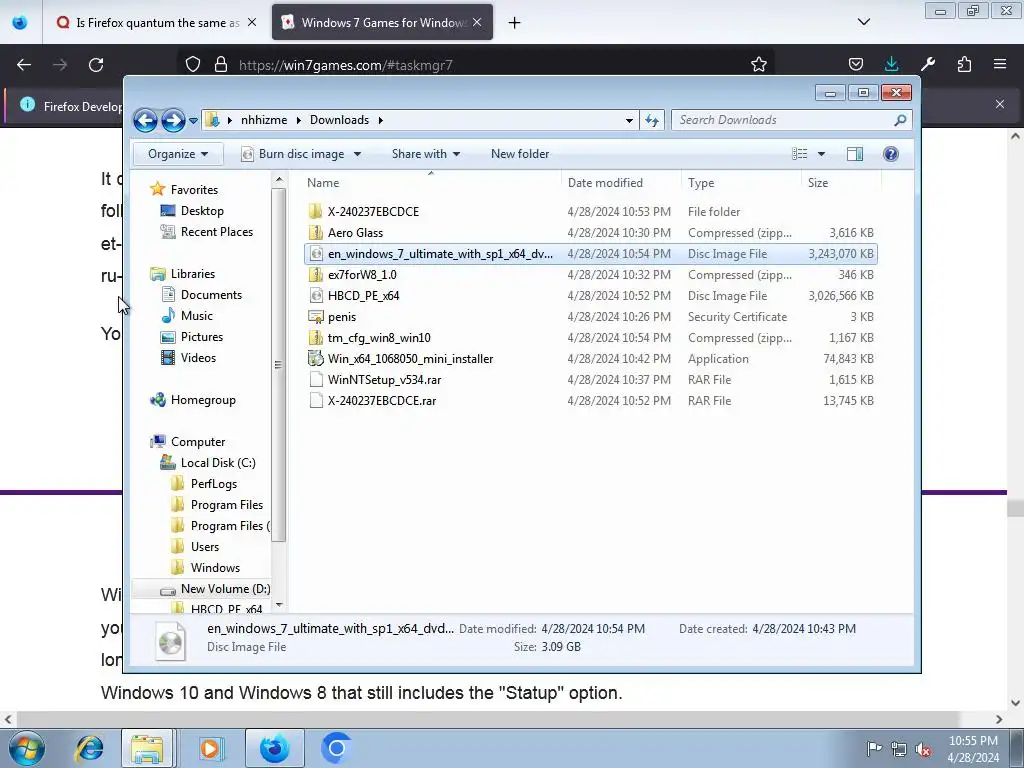Open Desktop in Favorites

point(202,211)
